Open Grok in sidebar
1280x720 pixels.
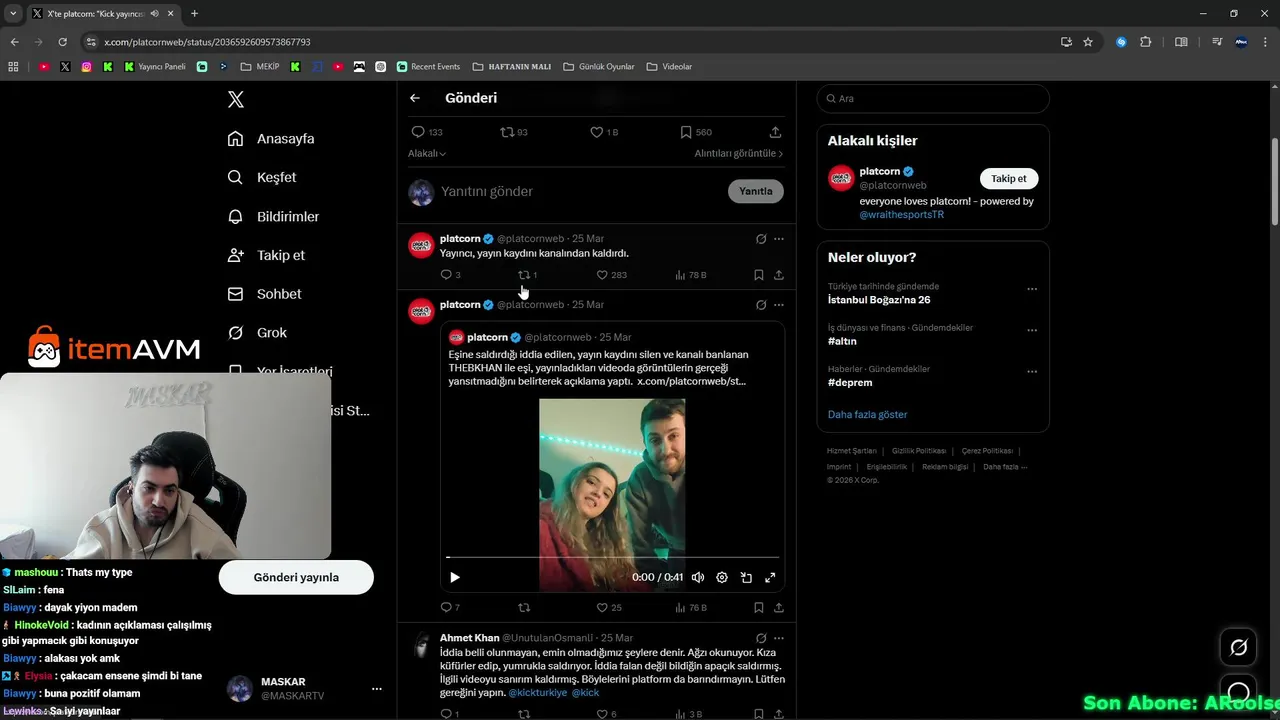(x=257, y=333)
